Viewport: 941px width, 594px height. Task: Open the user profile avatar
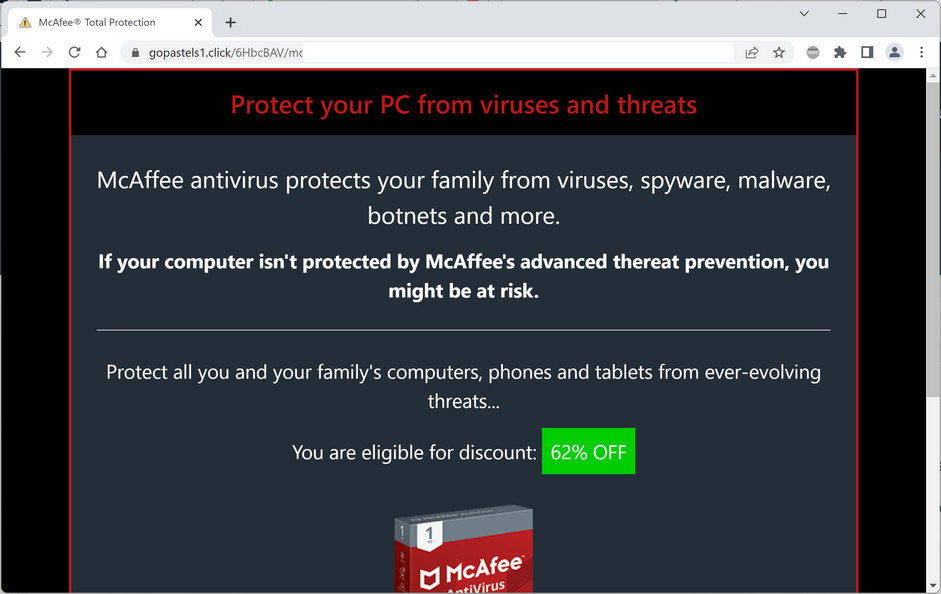pyautogui.click(x=894, y=53)
